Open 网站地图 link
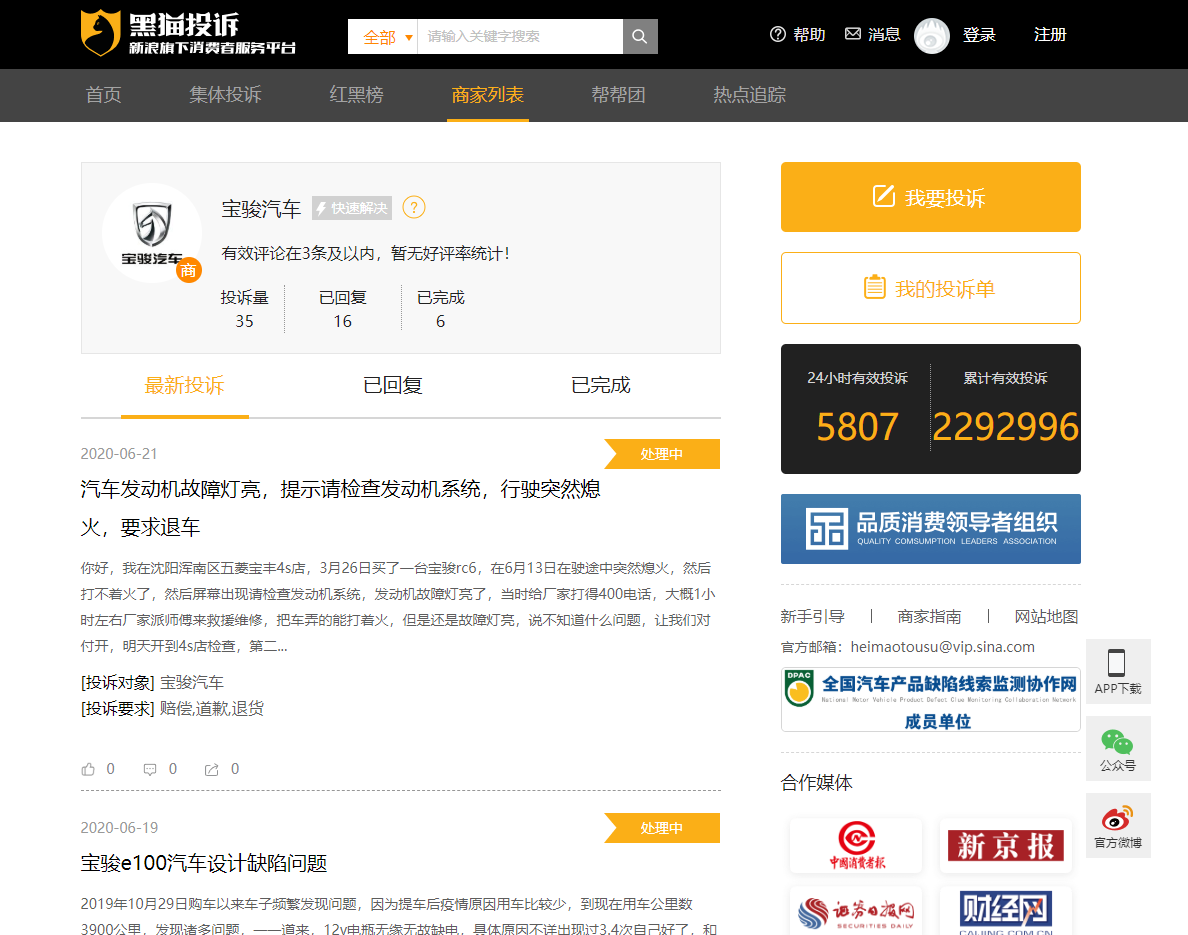The height and width of the screenshot is (935, 1188). (1046, 617)
